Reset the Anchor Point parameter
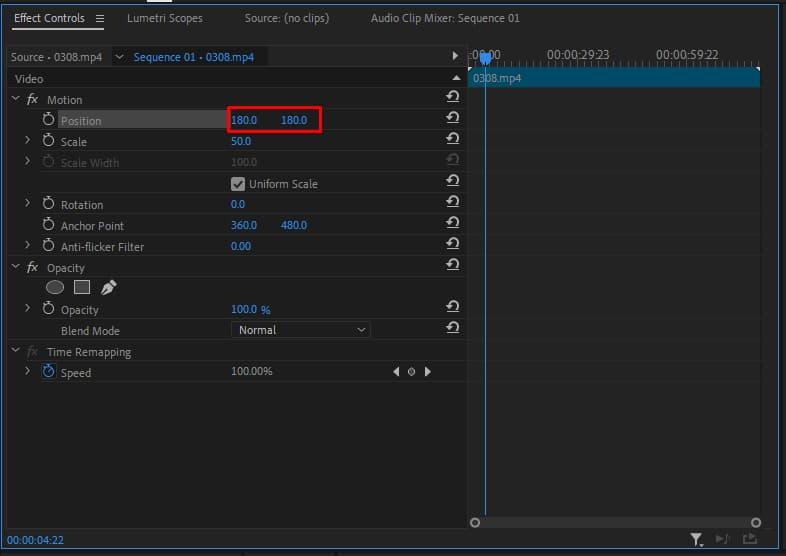 (452, 223)
